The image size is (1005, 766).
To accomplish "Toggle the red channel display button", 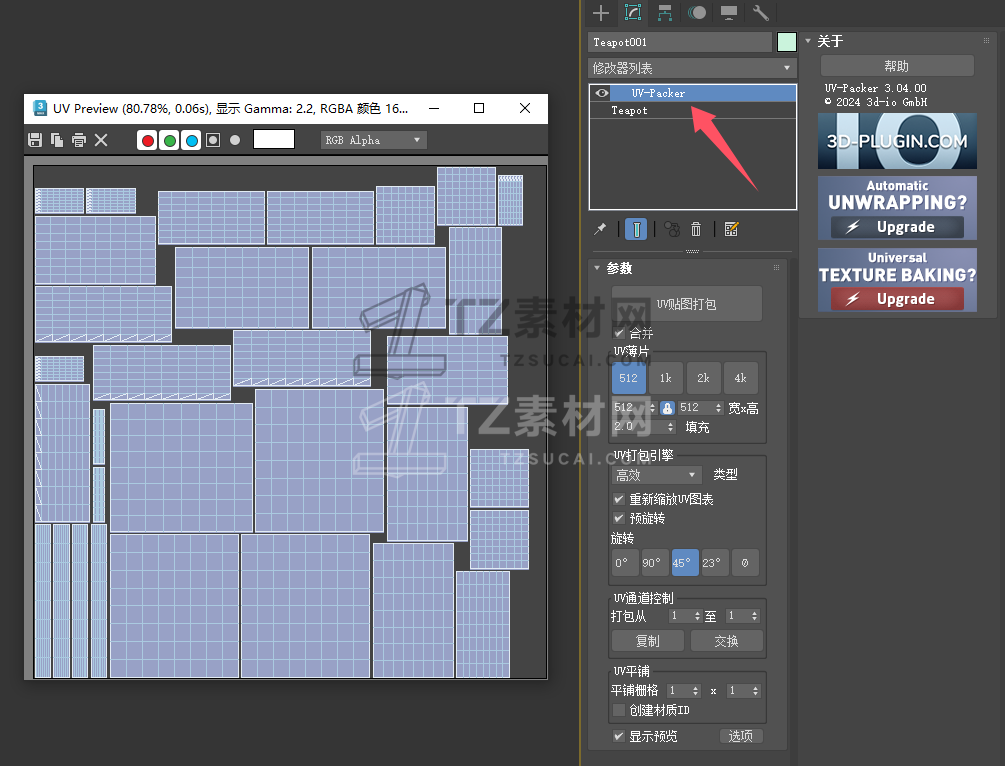I will tap(148, 140).
